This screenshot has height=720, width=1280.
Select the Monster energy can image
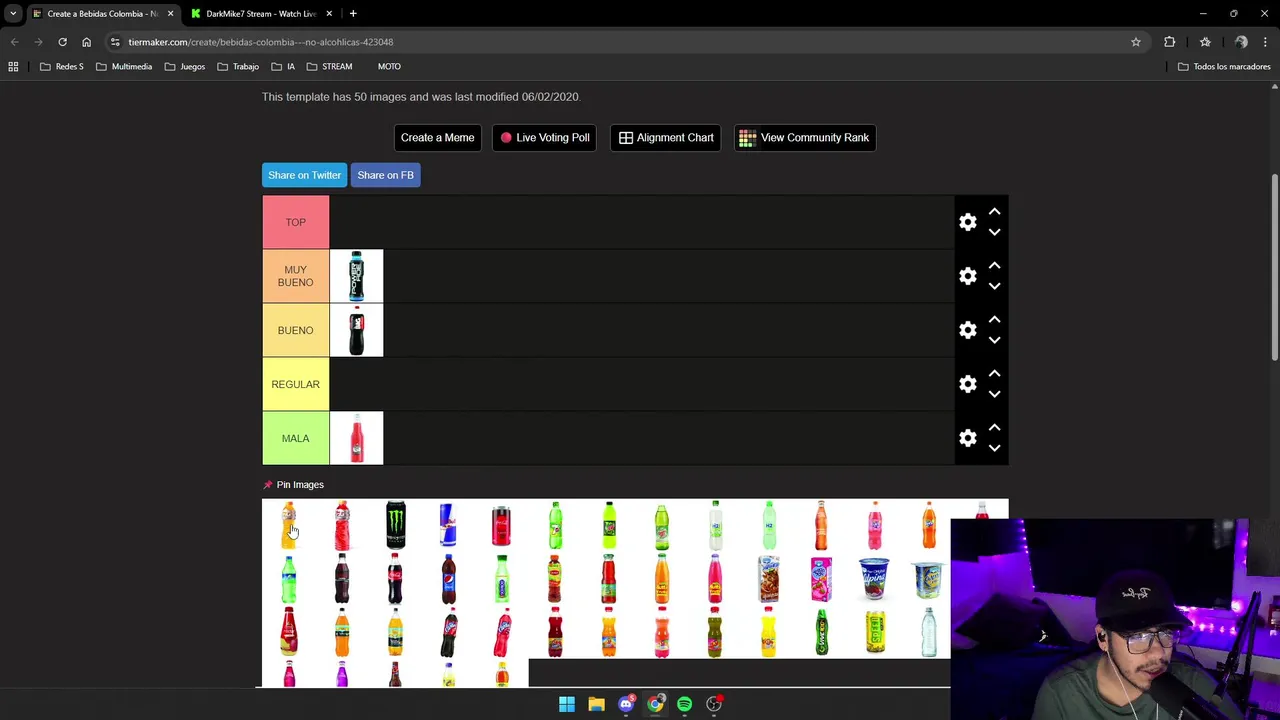(395, 525)
